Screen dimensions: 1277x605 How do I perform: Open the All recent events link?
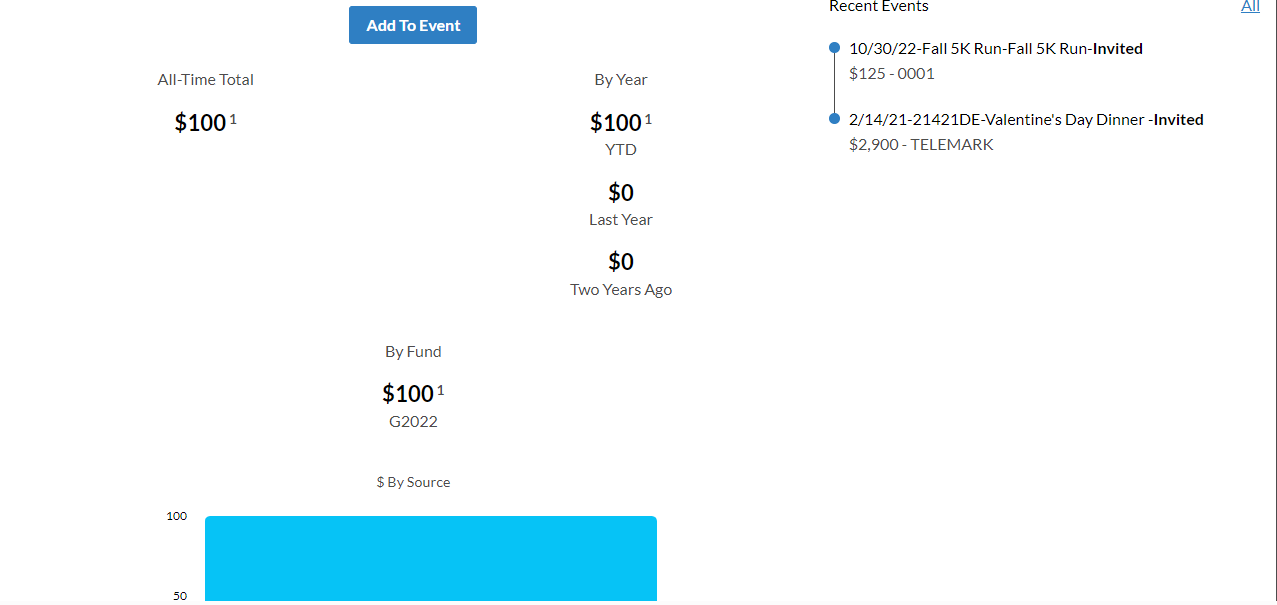click(x=1250, y=6)
